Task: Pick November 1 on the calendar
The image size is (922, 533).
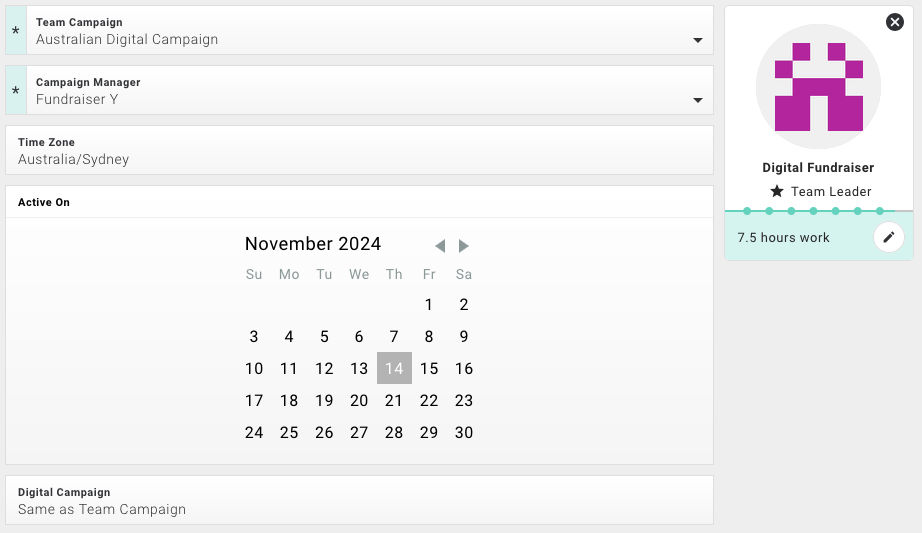Action: click(x=429, y=305)
